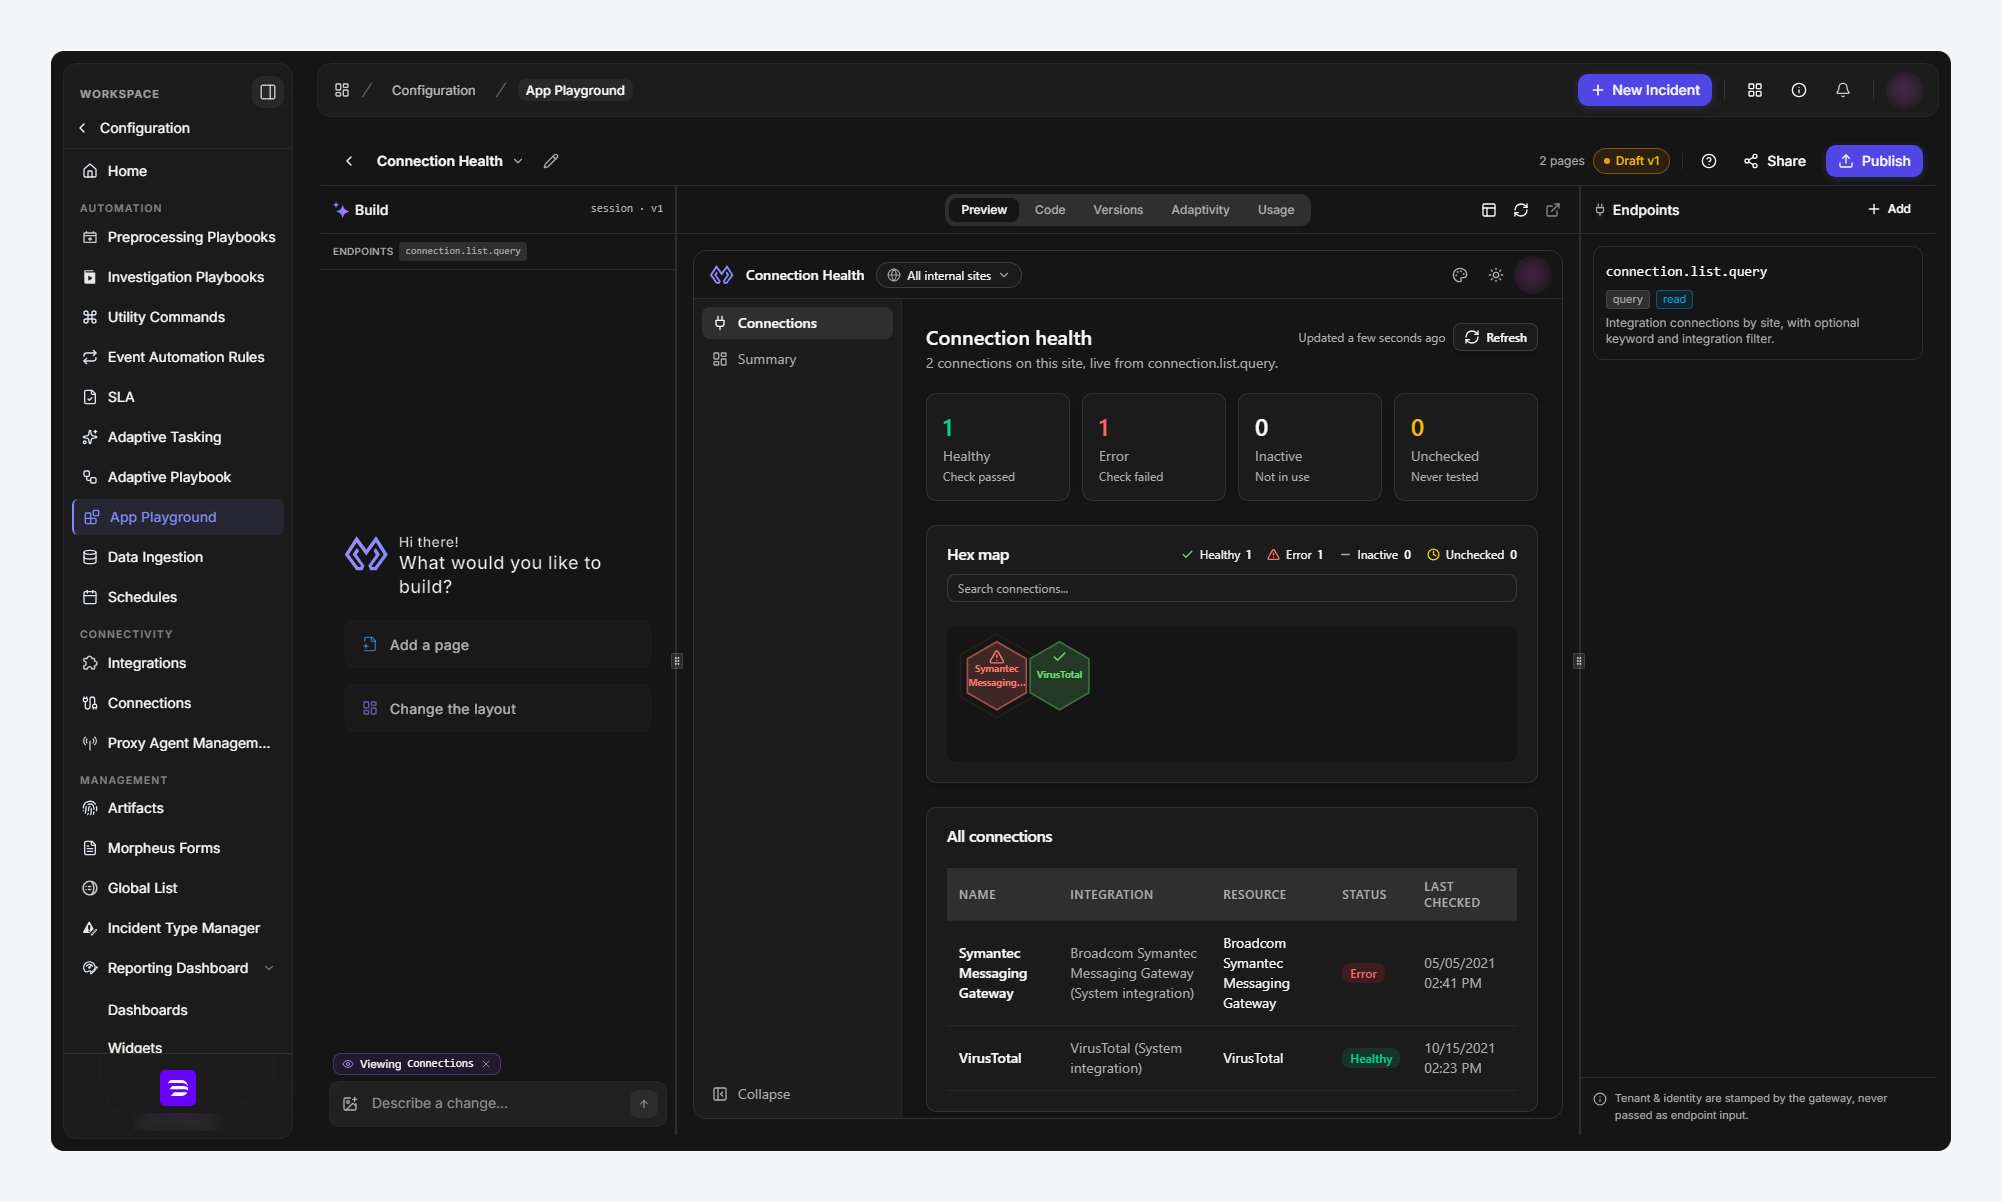Click the New Incident button
Viewport: 2002px width, 1202px height.
(x=1645, y=90)
